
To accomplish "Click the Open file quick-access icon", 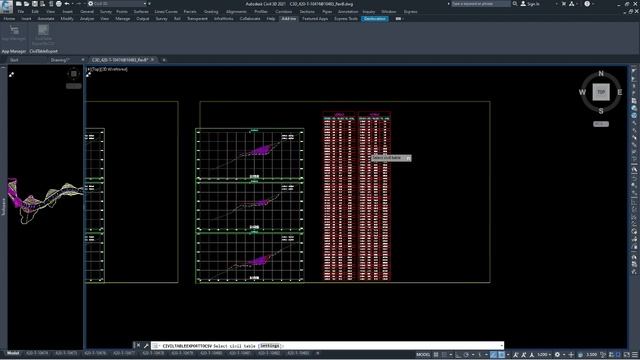I will [x=27, y=4].
